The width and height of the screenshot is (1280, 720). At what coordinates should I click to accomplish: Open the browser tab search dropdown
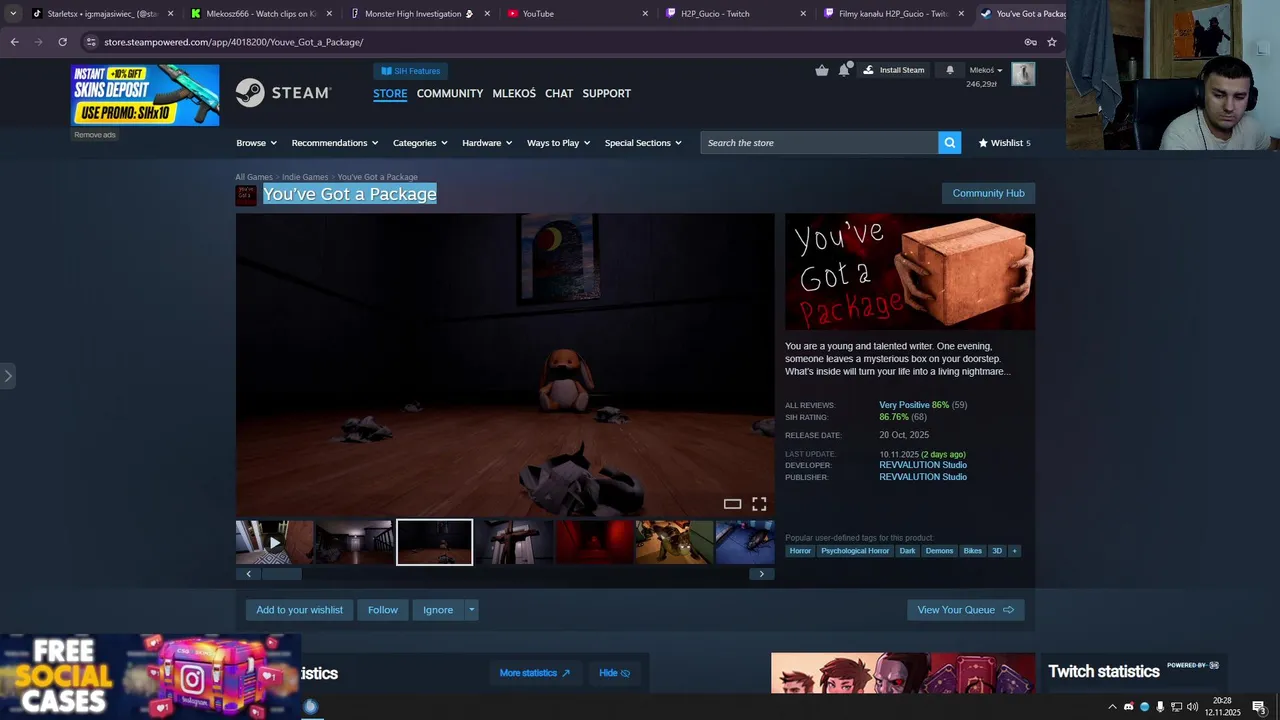pos(12,14)
